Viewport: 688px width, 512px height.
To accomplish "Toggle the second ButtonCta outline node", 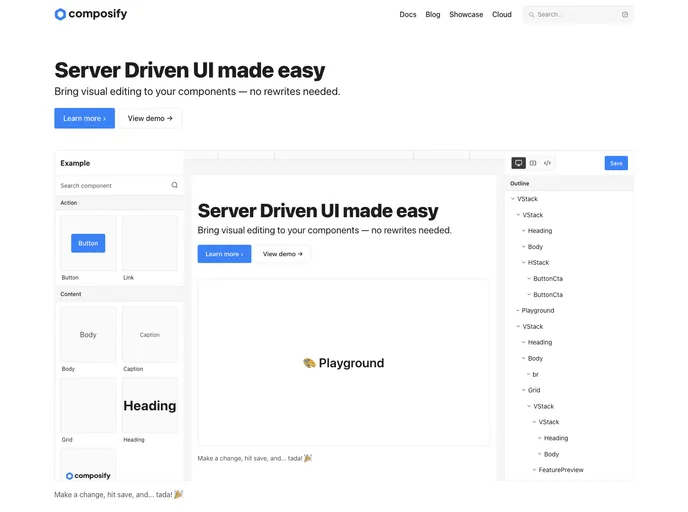I will [529, 294].
